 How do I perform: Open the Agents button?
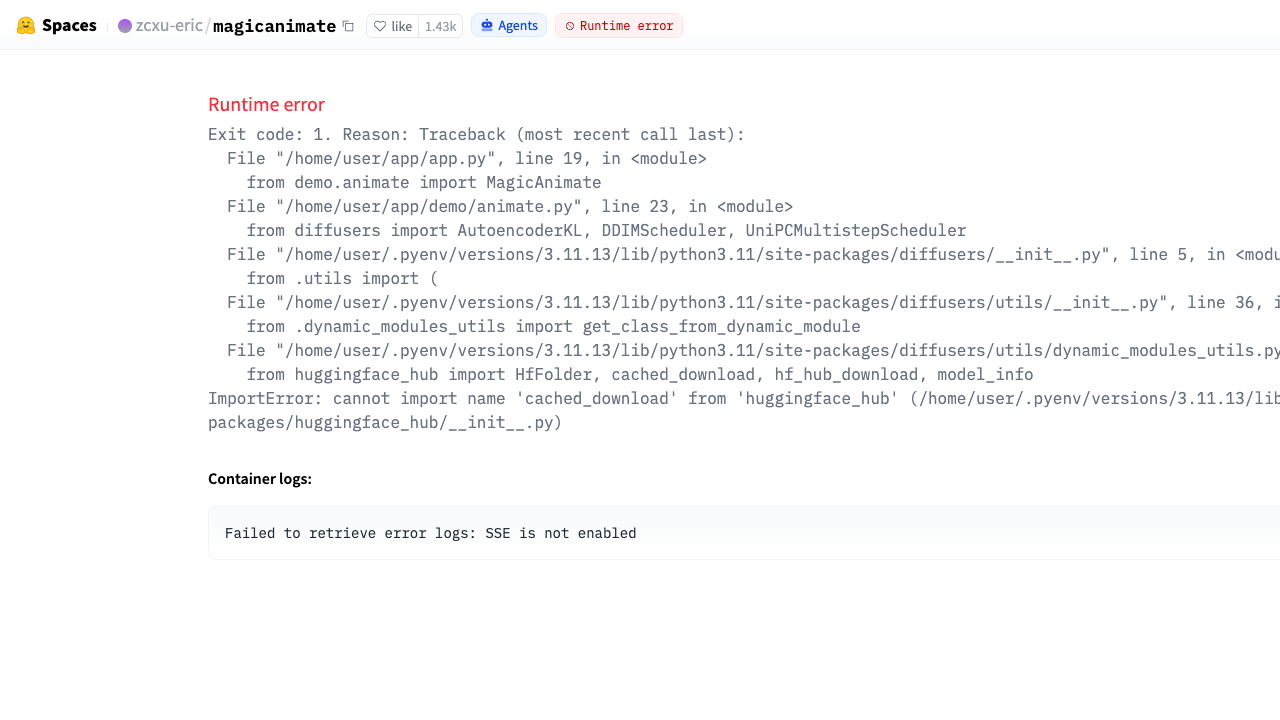point(509,26)
